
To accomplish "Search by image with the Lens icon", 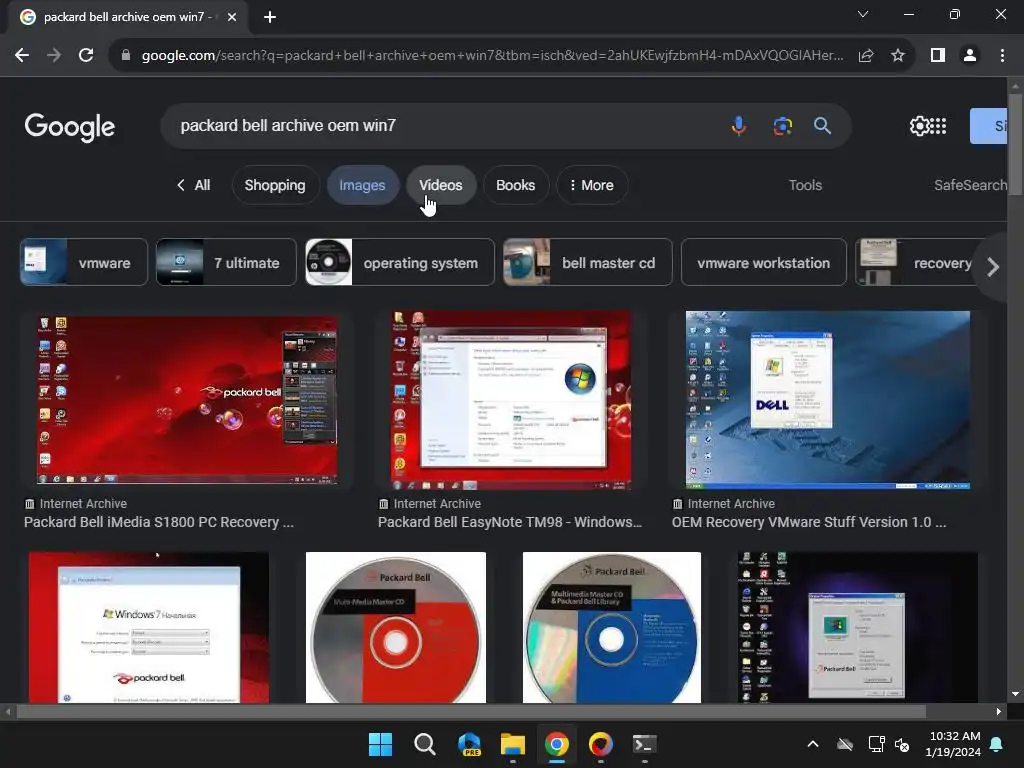I will pos(782,125).
